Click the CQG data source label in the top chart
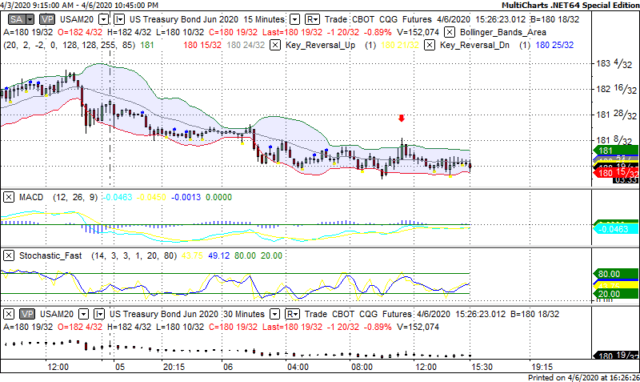Image resolution: width=640 pixels, height=382 pixels. tap(388, 19)
